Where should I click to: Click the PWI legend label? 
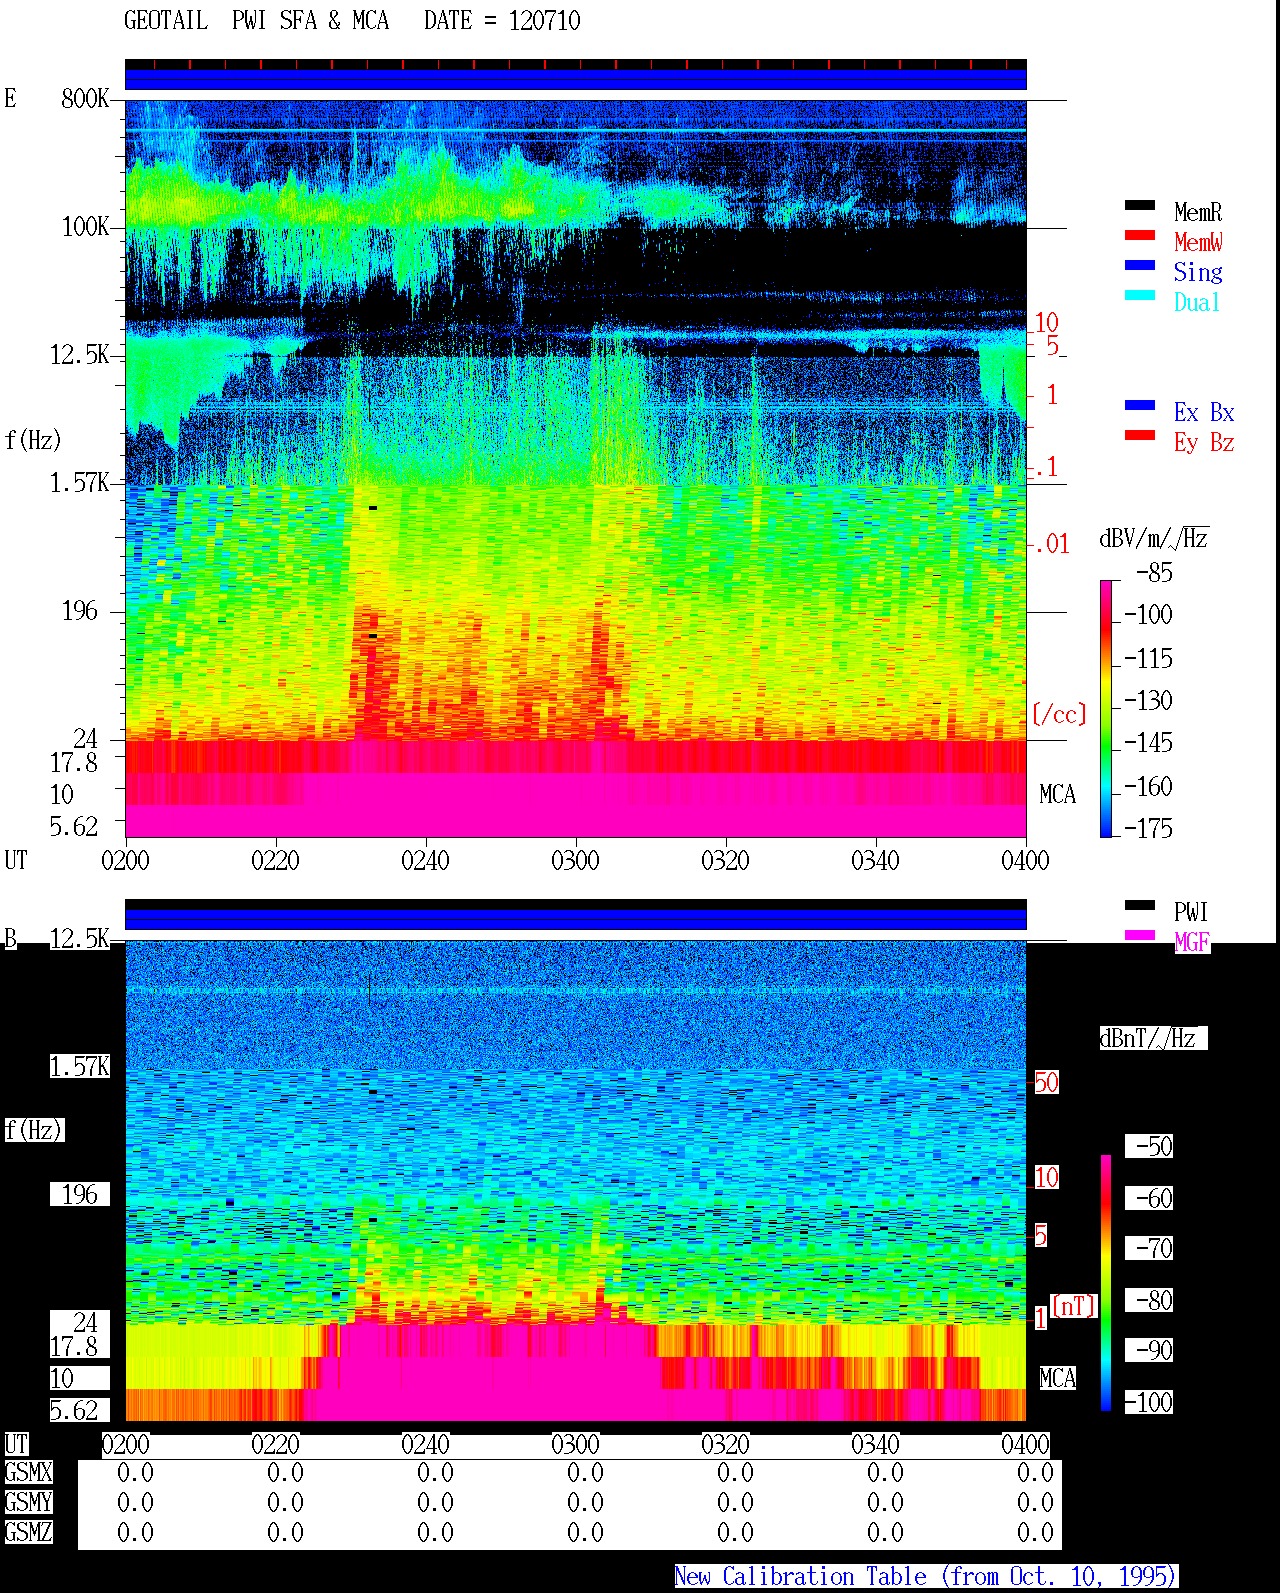point(1191,912)
